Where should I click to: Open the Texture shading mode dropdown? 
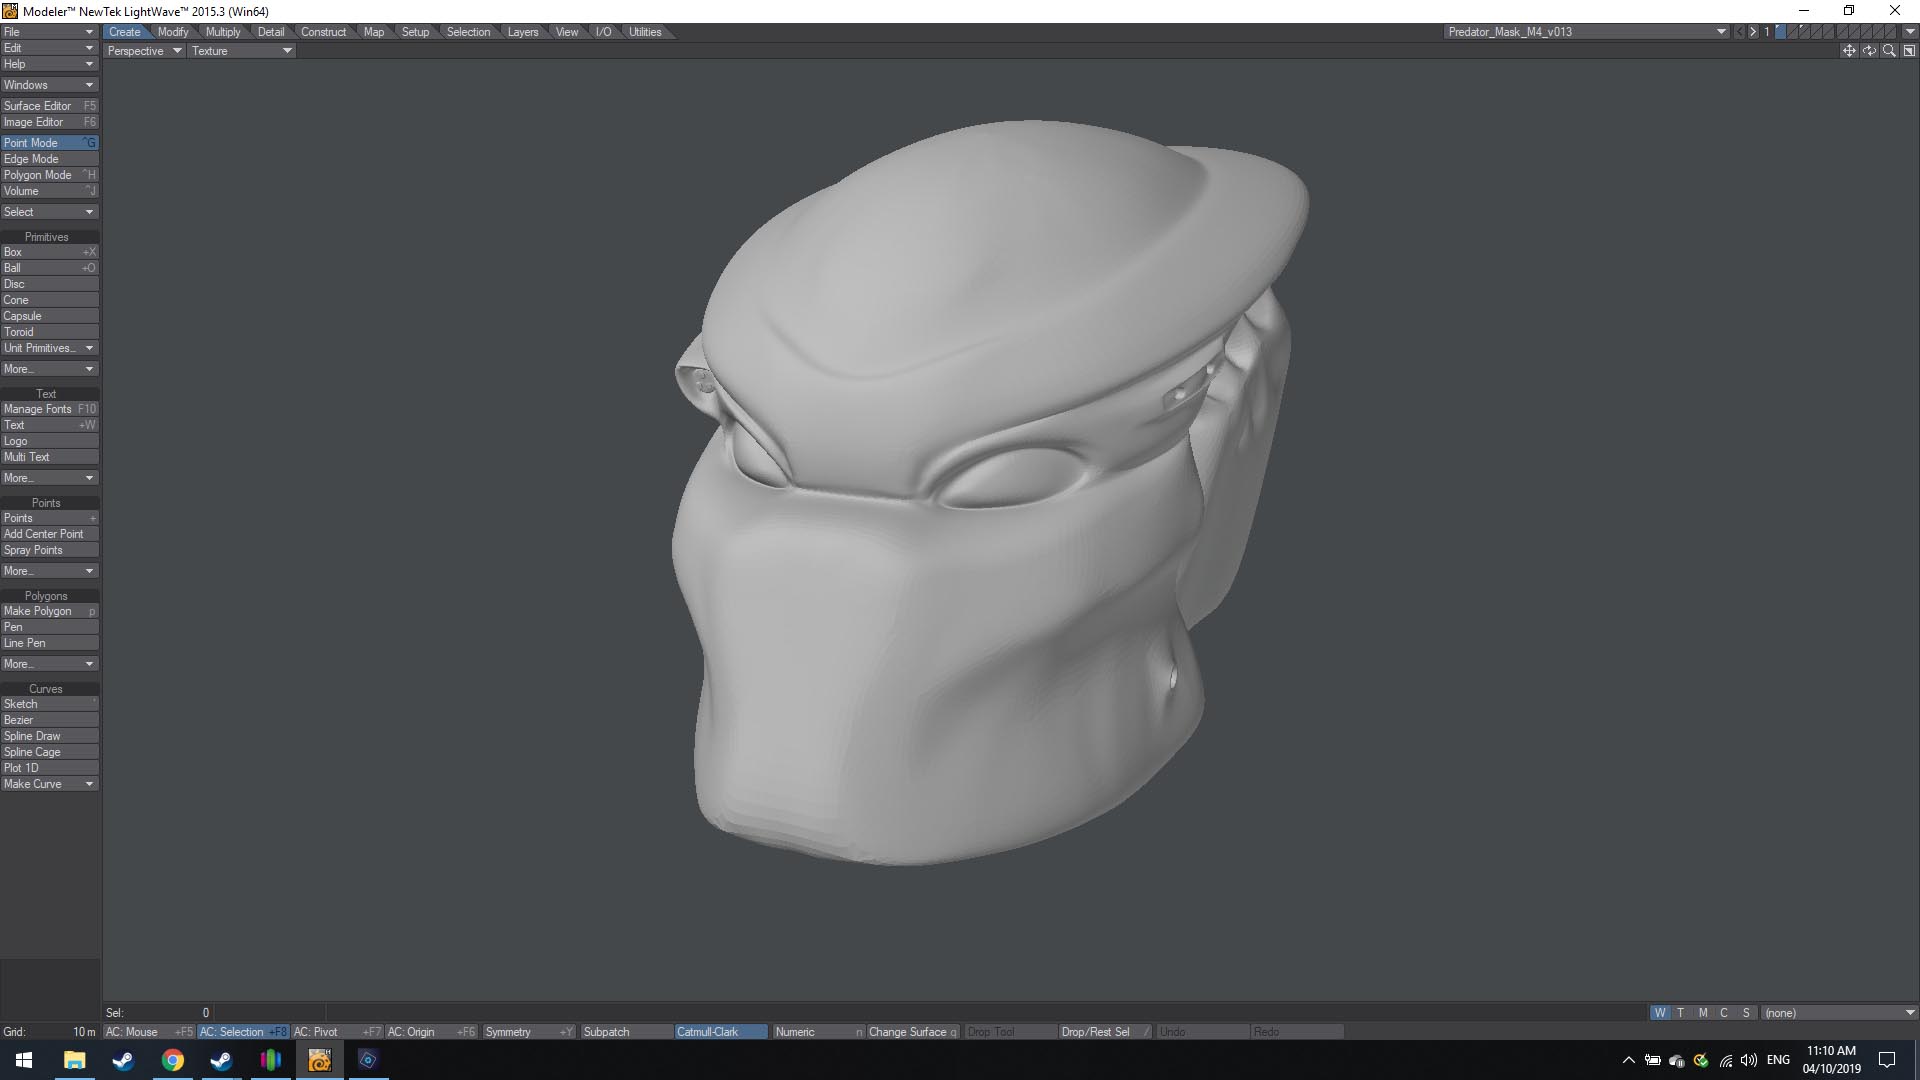[x=241, y=51]
